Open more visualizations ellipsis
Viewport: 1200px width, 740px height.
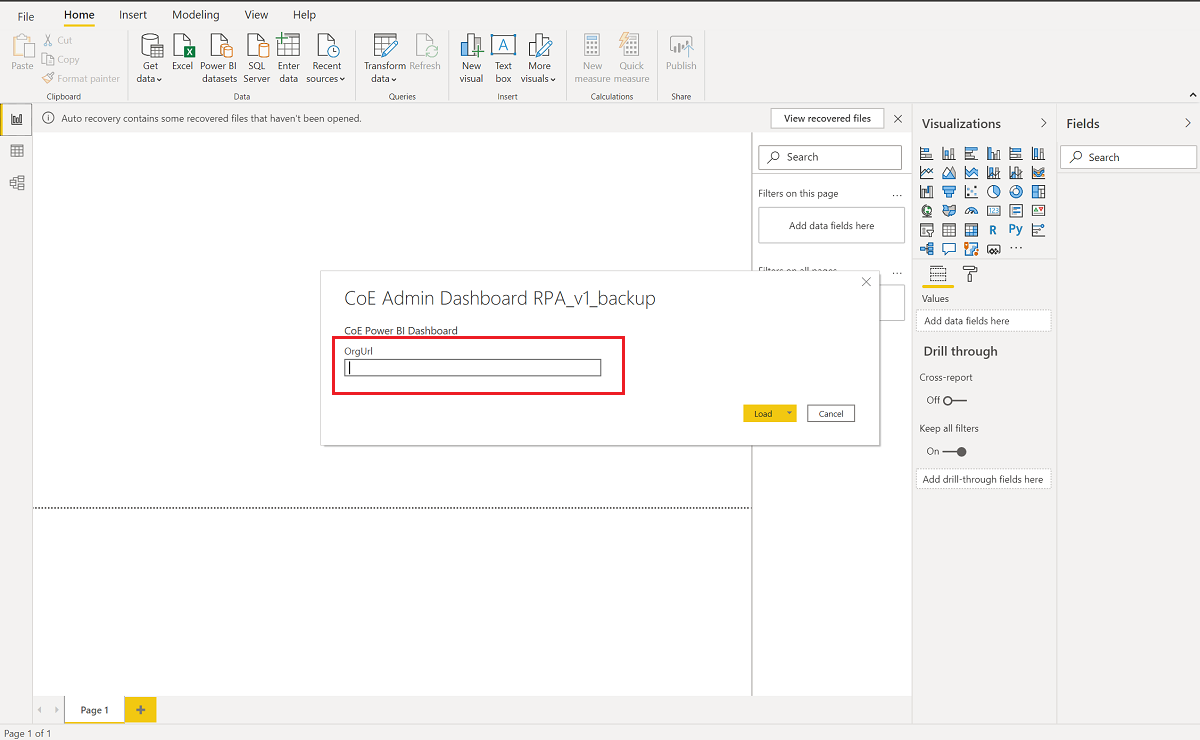point(1016,247)
